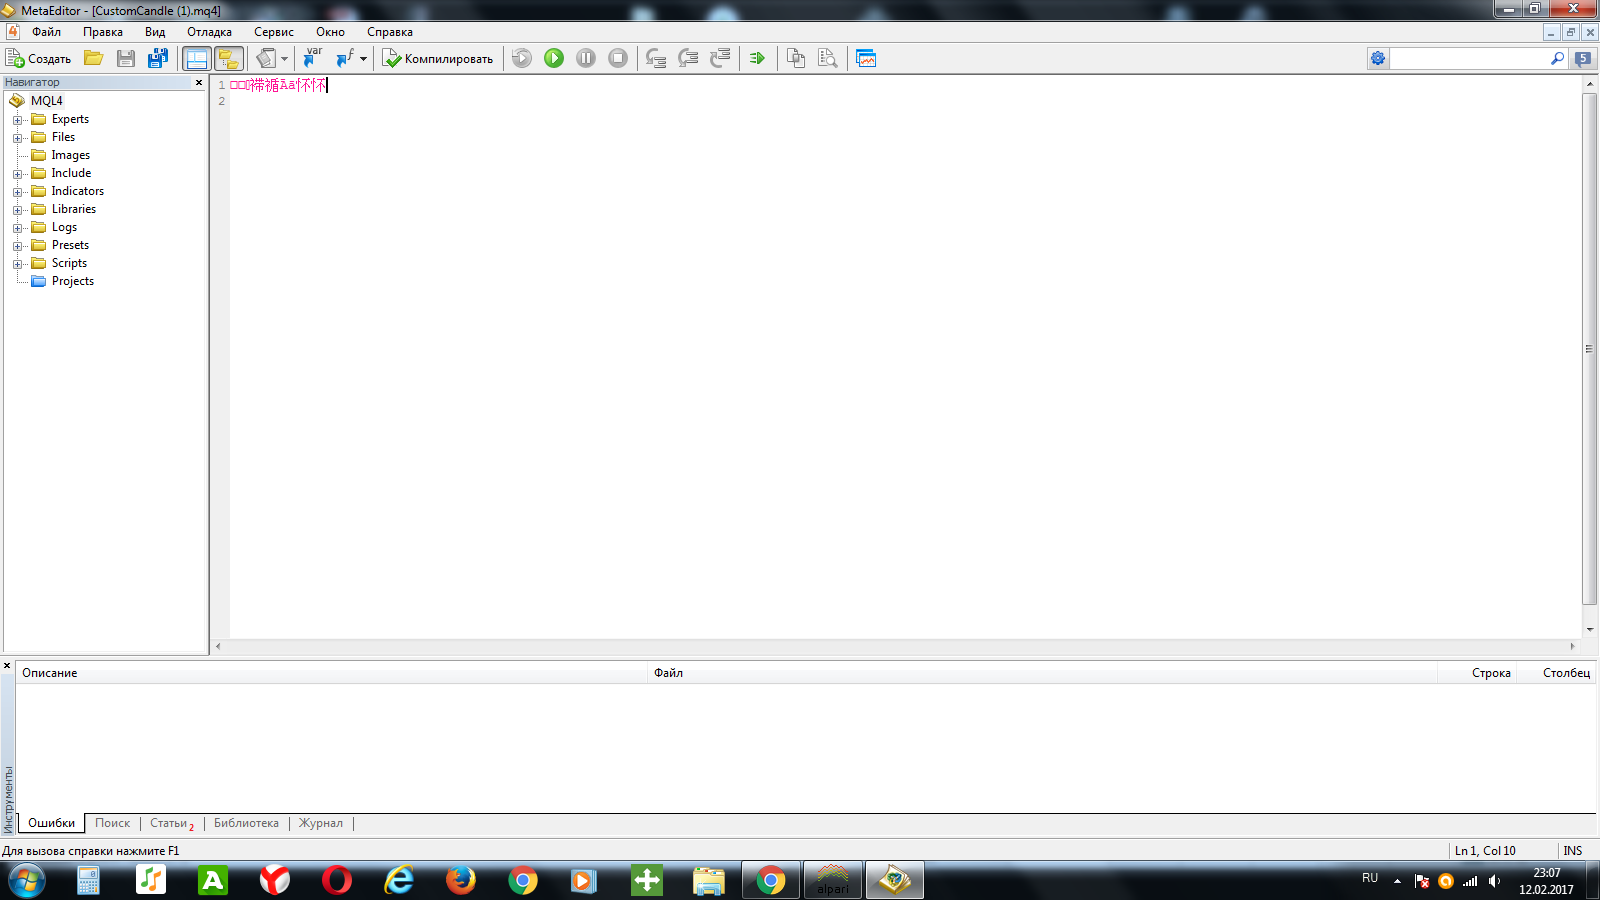Expand the Include folder
The height and width of the screenshot is (900, 1600).
[17, 174]
